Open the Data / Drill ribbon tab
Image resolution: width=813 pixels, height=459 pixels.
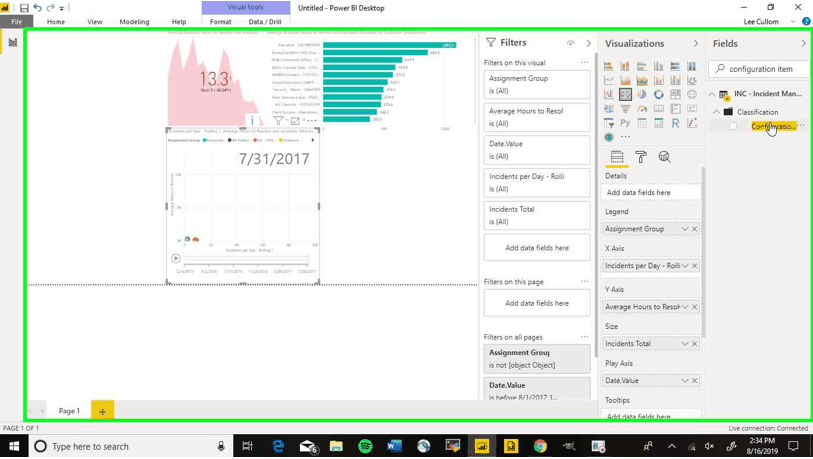[x=265, y=22]
